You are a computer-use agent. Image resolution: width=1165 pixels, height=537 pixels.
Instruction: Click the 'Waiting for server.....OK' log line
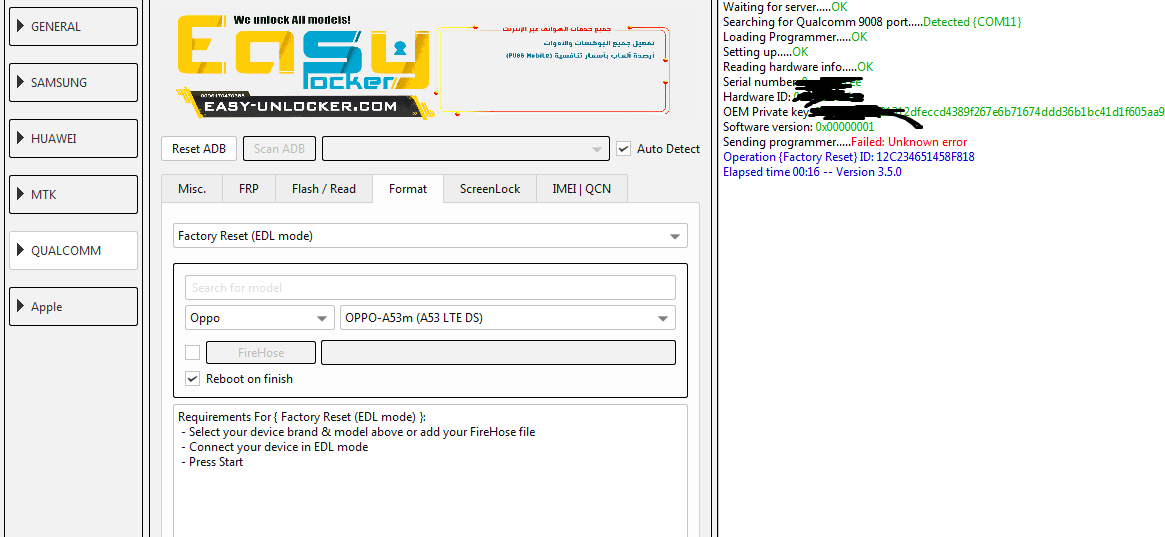coord(785,7)
